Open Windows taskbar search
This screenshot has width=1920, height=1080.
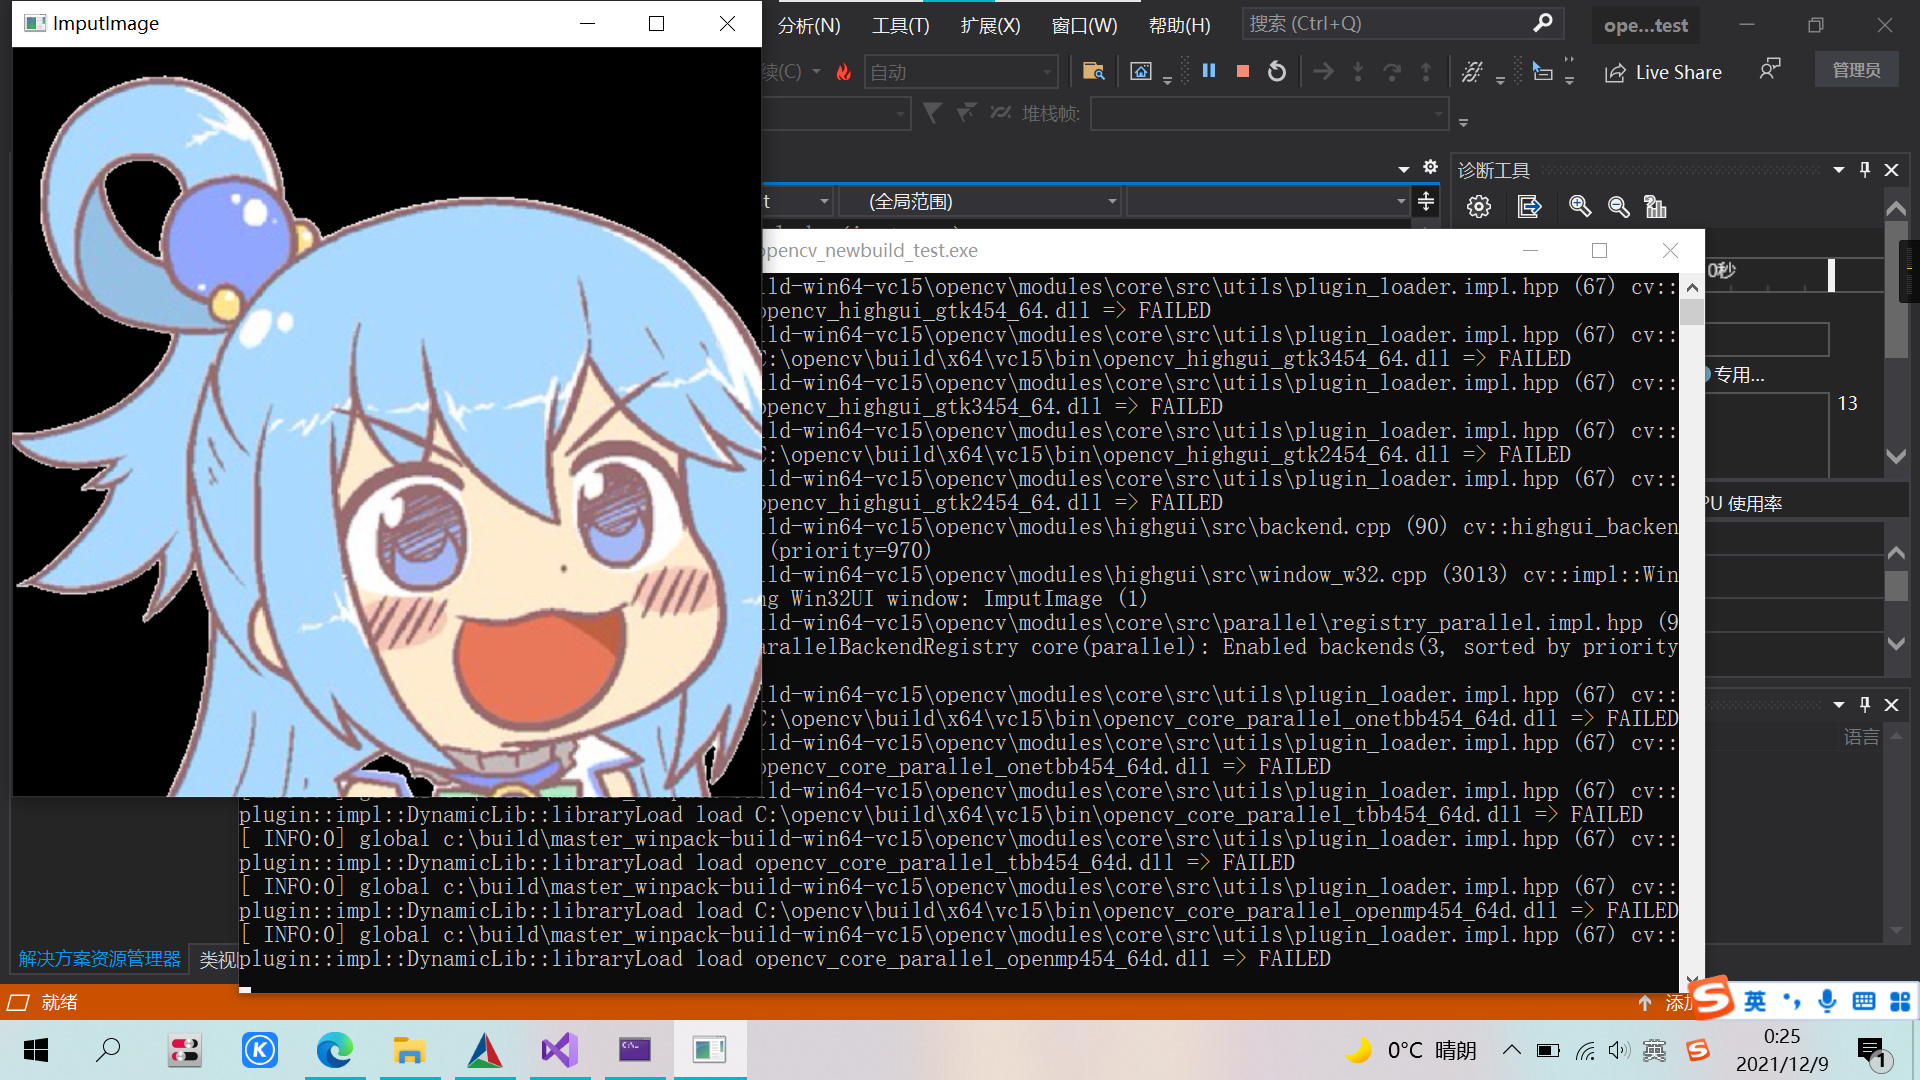[108, 1050]
